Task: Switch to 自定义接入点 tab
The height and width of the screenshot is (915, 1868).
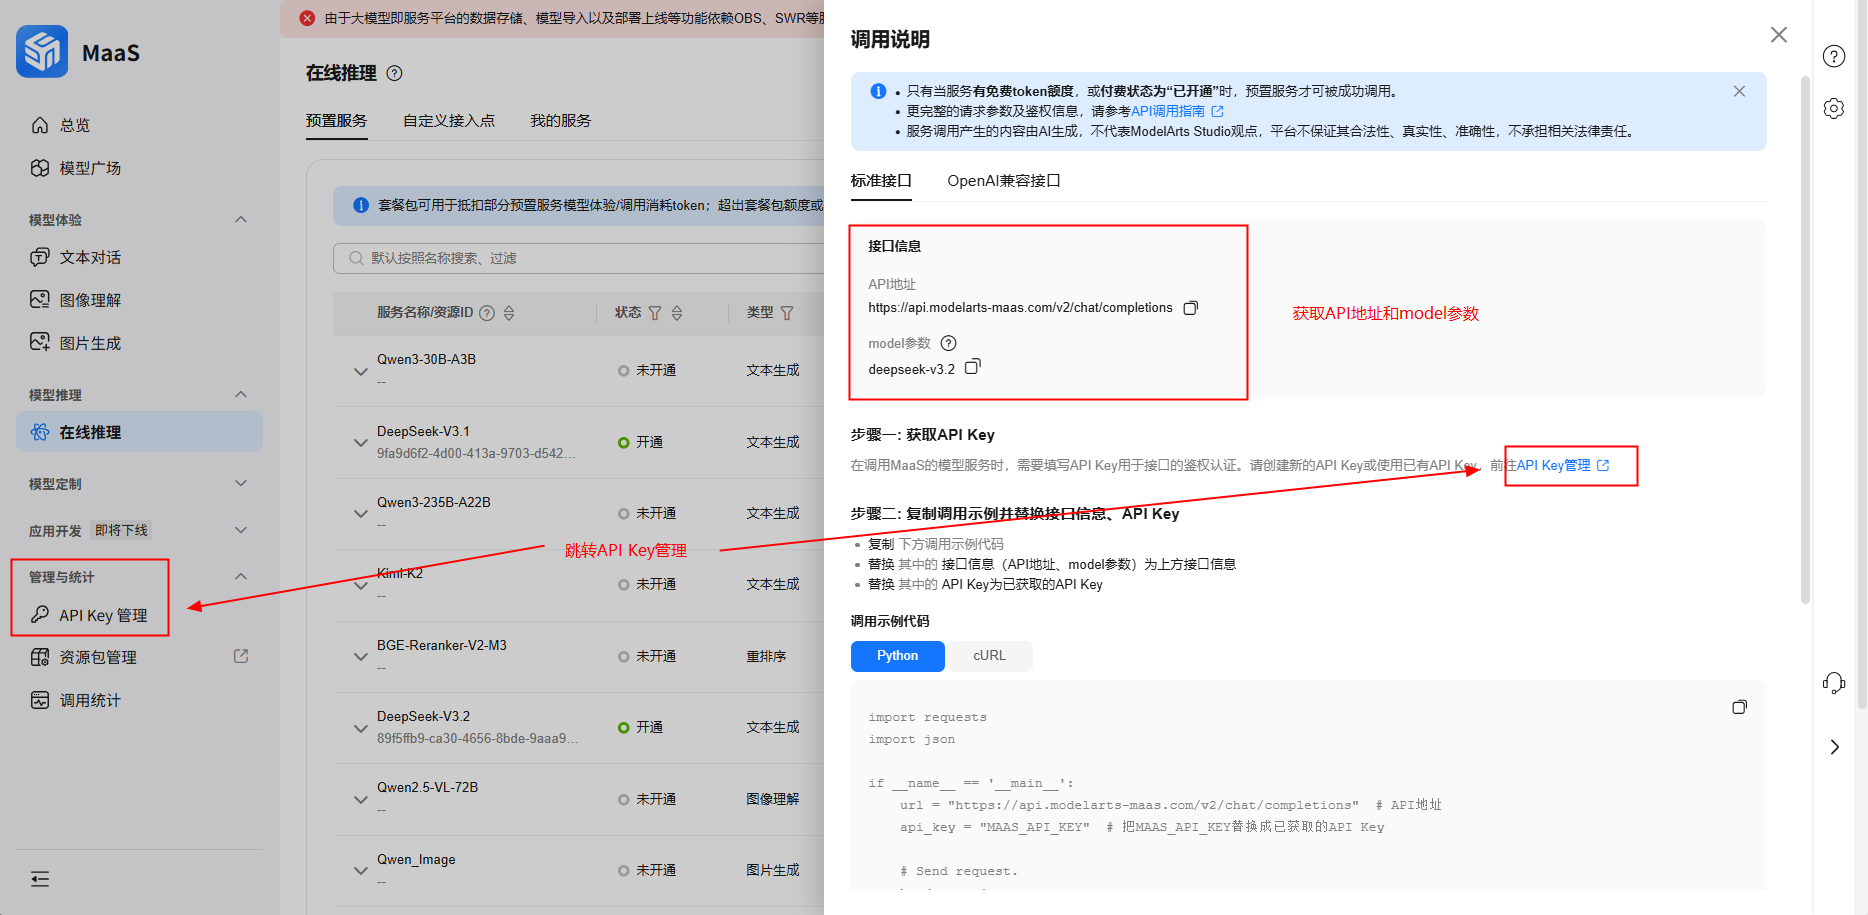Action: pyautogui.click(x=449, y=120)
